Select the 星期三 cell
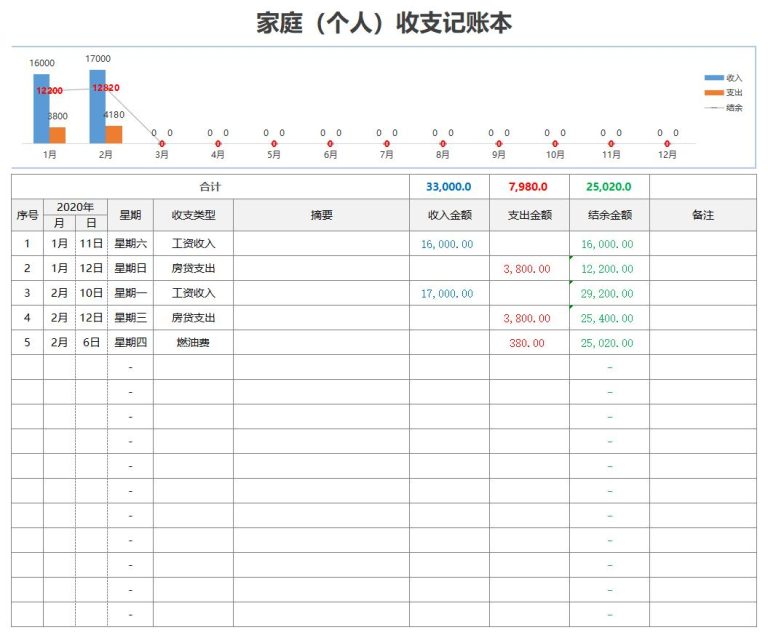The height and width of the screenshot is (638, 768). [x=130, y=318]
